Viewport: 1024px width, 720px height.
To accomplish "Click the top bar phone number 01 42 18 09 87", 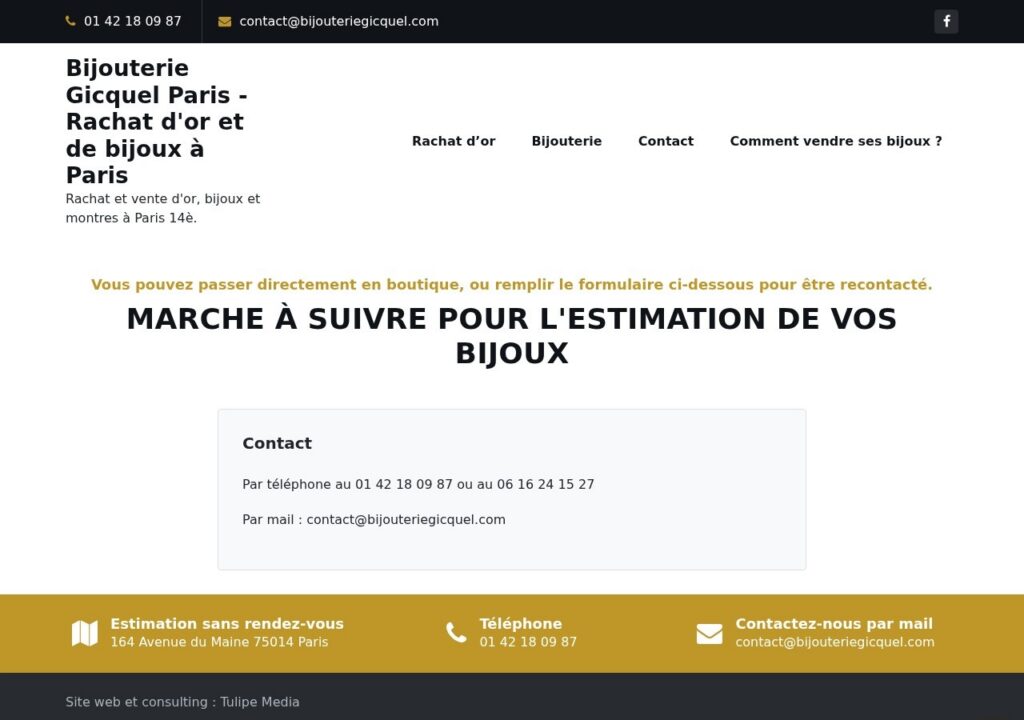I will 133,21.
